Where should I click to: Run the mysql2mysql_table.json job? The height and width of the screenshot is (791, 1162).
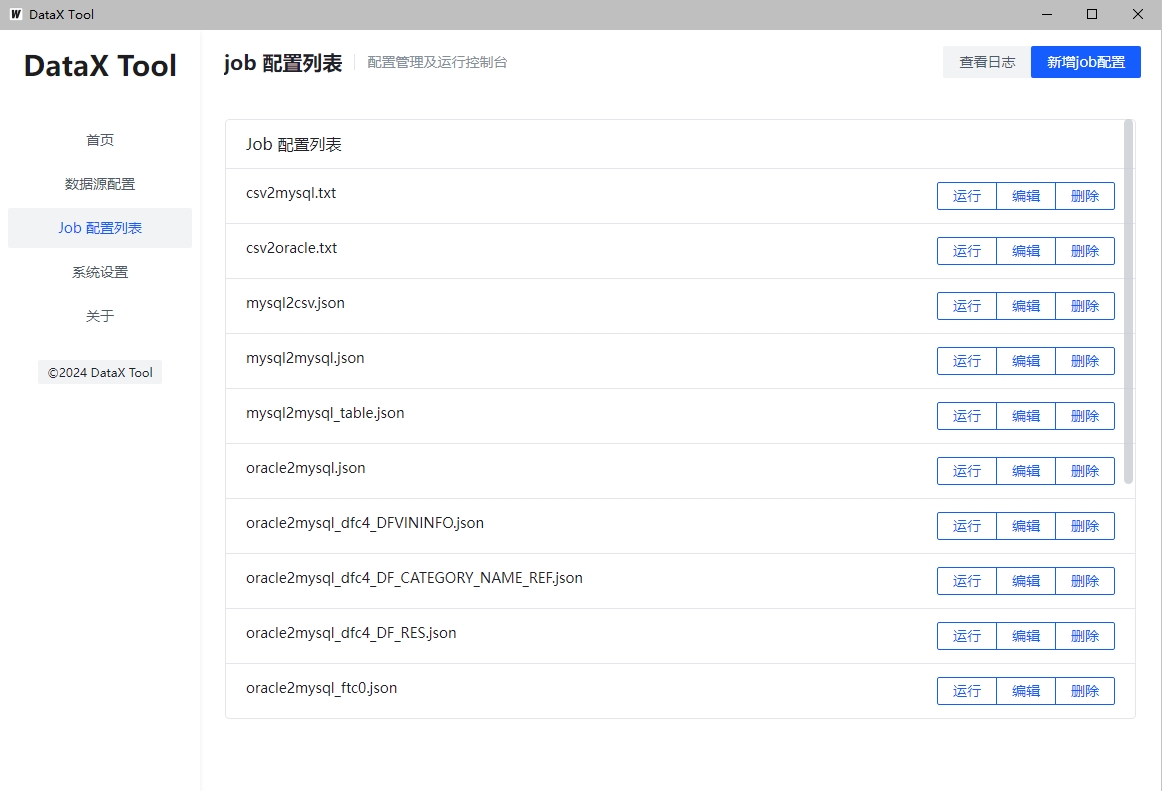point(966,416)
